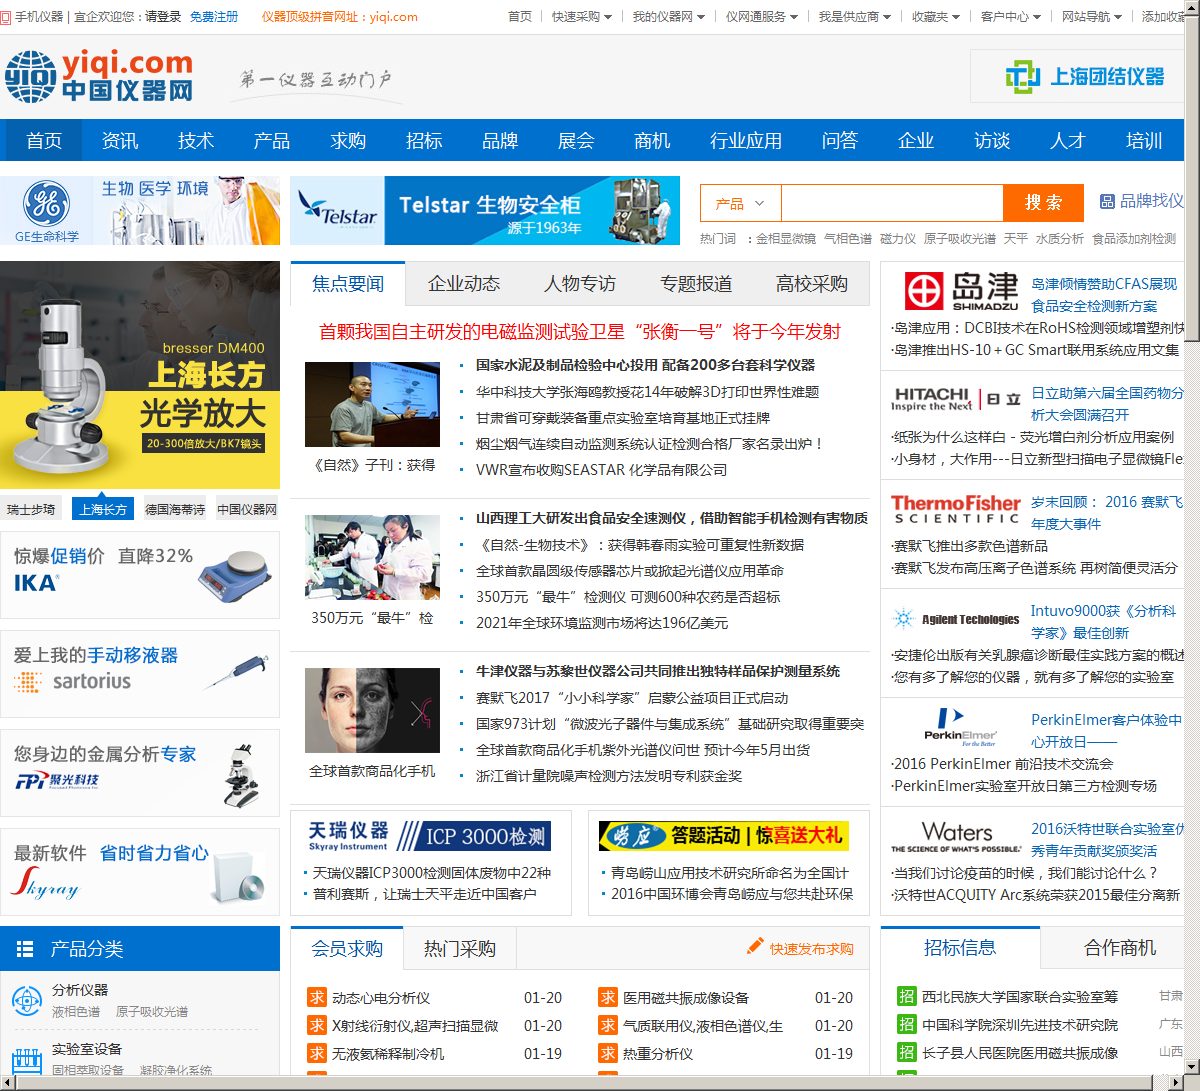
Task: Click the orange 搜索 button
Action: pos(1043,203)
